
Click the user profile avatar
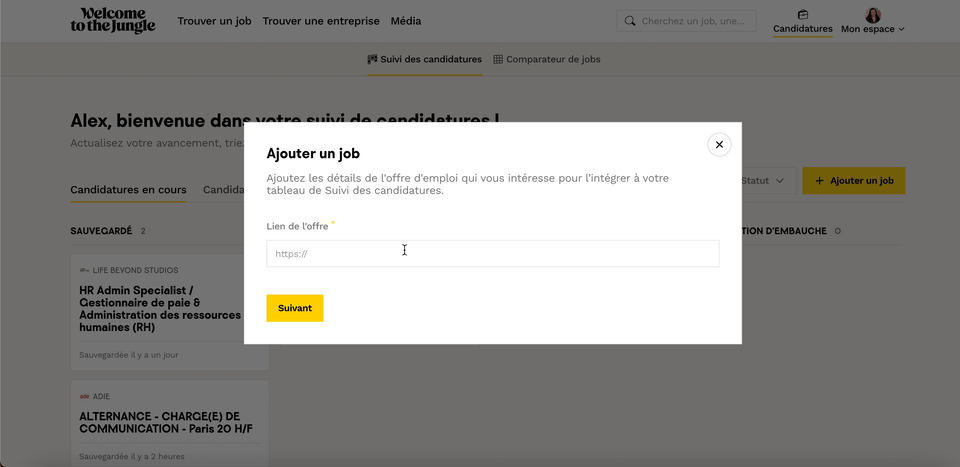tap(872, 14)
